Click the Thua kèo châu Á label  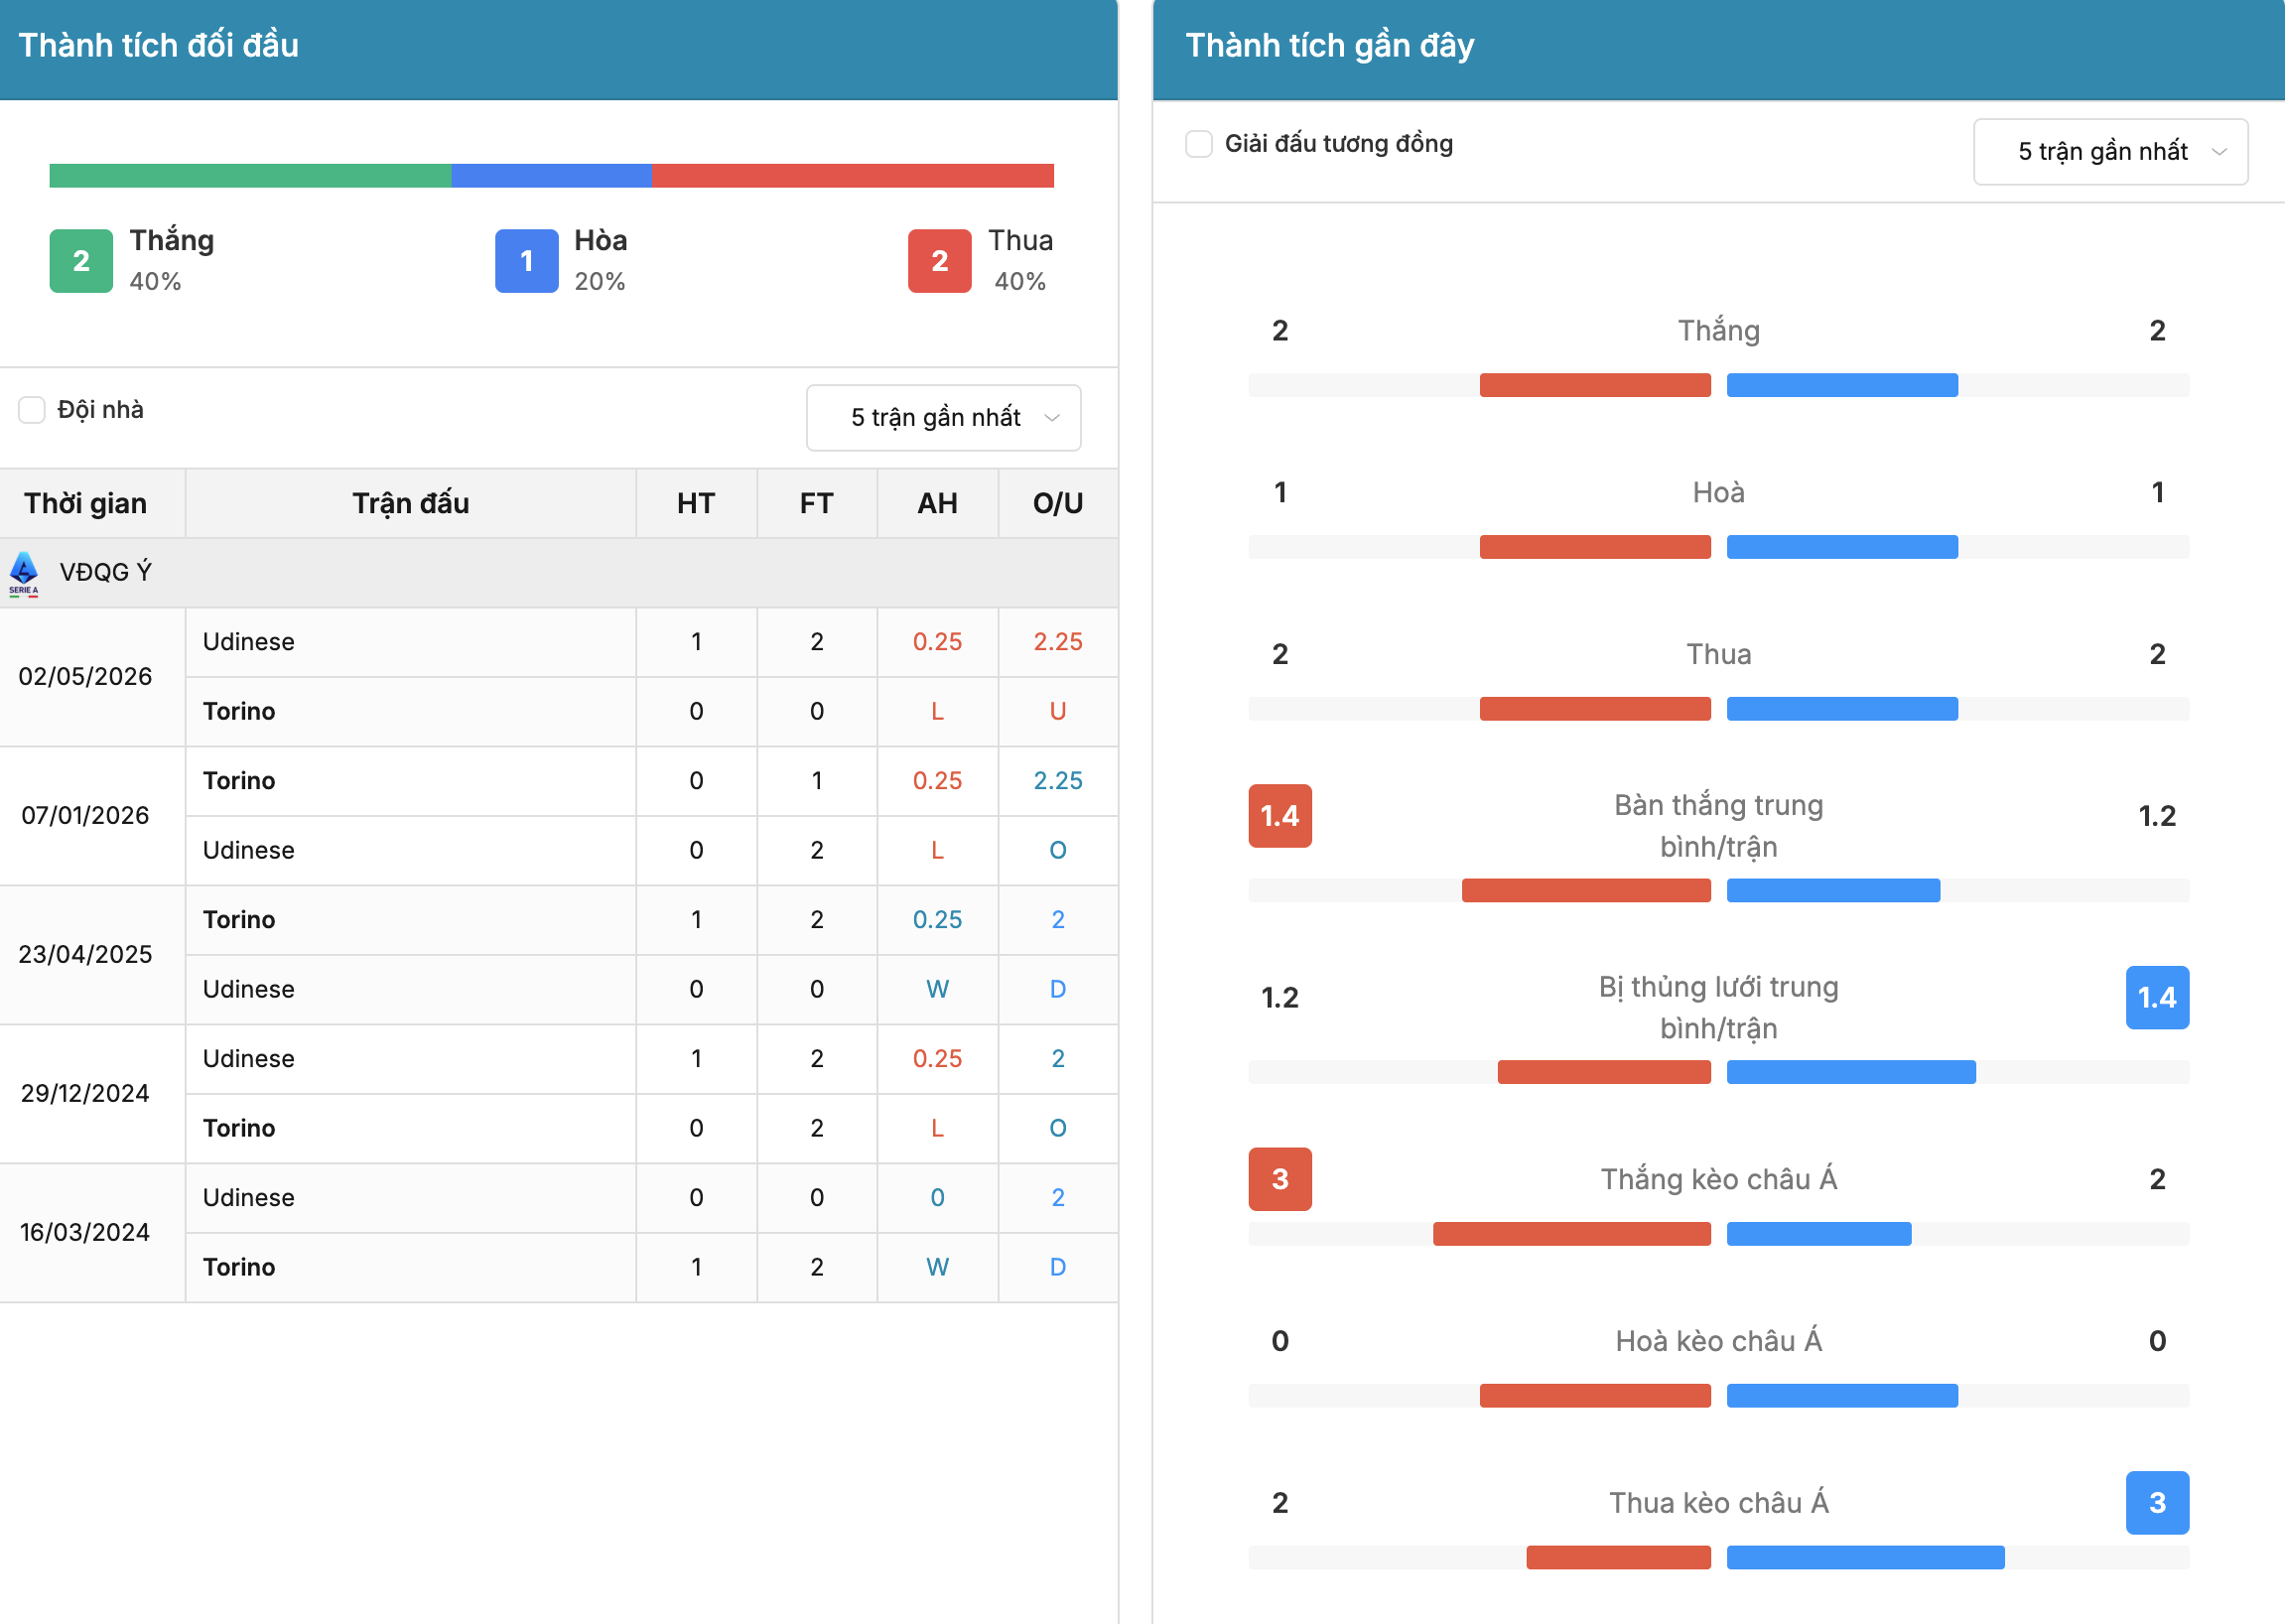1718,1503
